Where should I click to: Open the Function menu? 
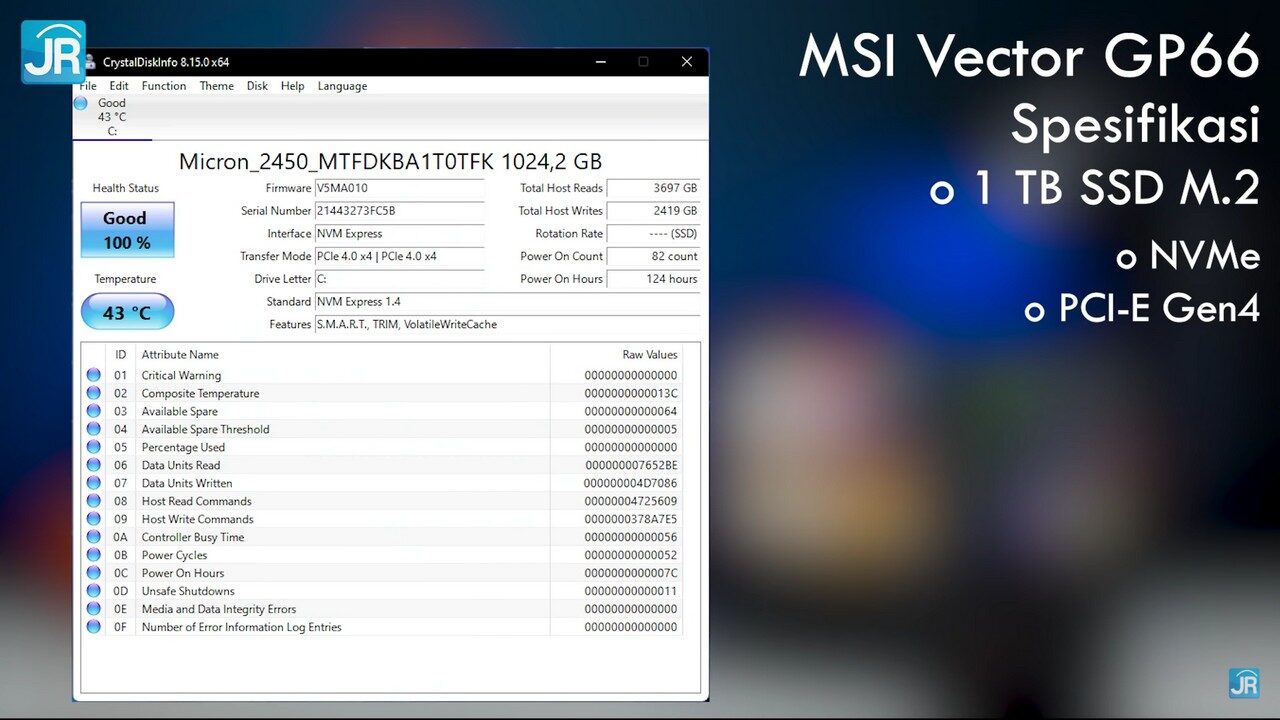coord(163,86)
